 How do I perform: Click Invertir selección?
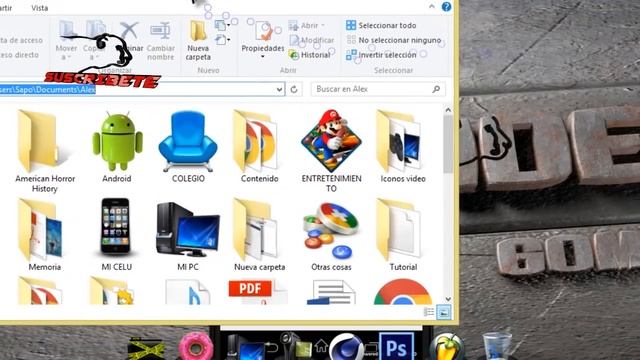pyautogui.click(x=381, y=55)
